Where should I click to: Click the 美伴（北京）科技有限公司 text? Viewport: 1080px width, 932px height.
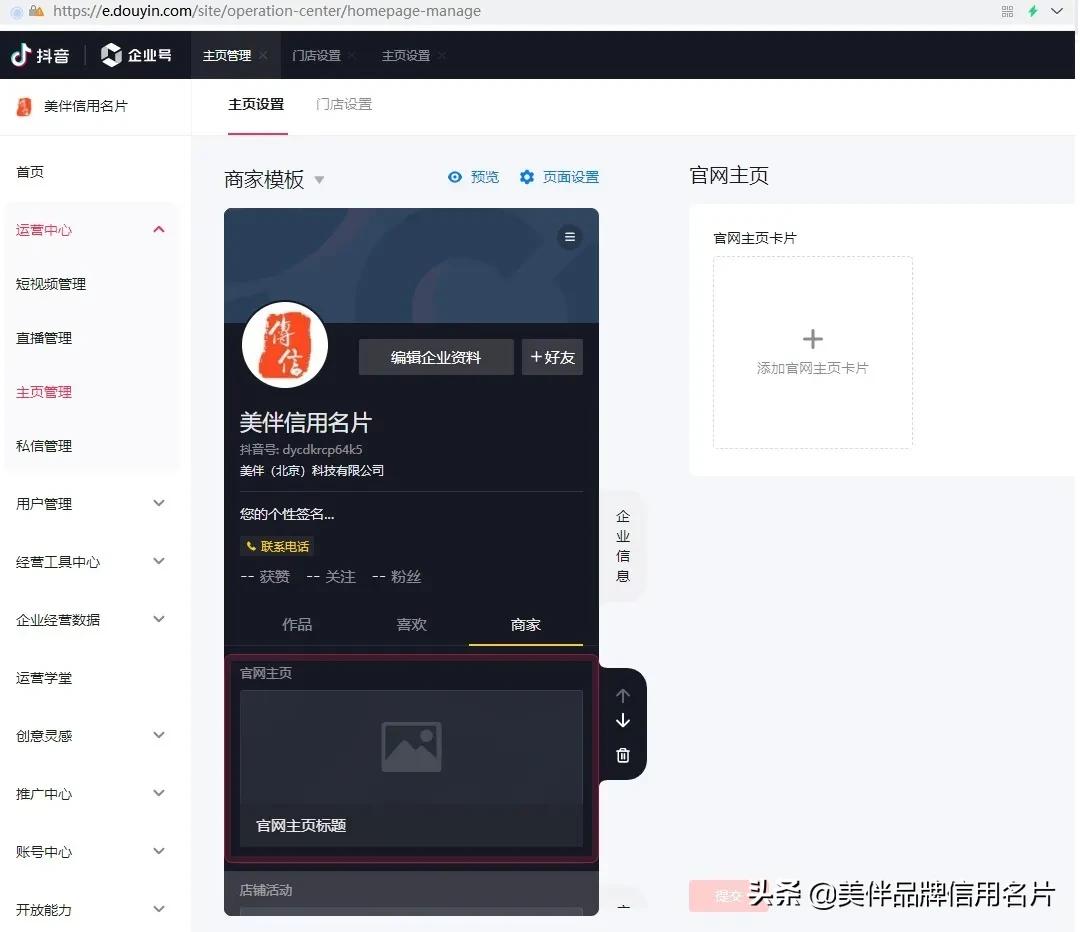[312, 470]
